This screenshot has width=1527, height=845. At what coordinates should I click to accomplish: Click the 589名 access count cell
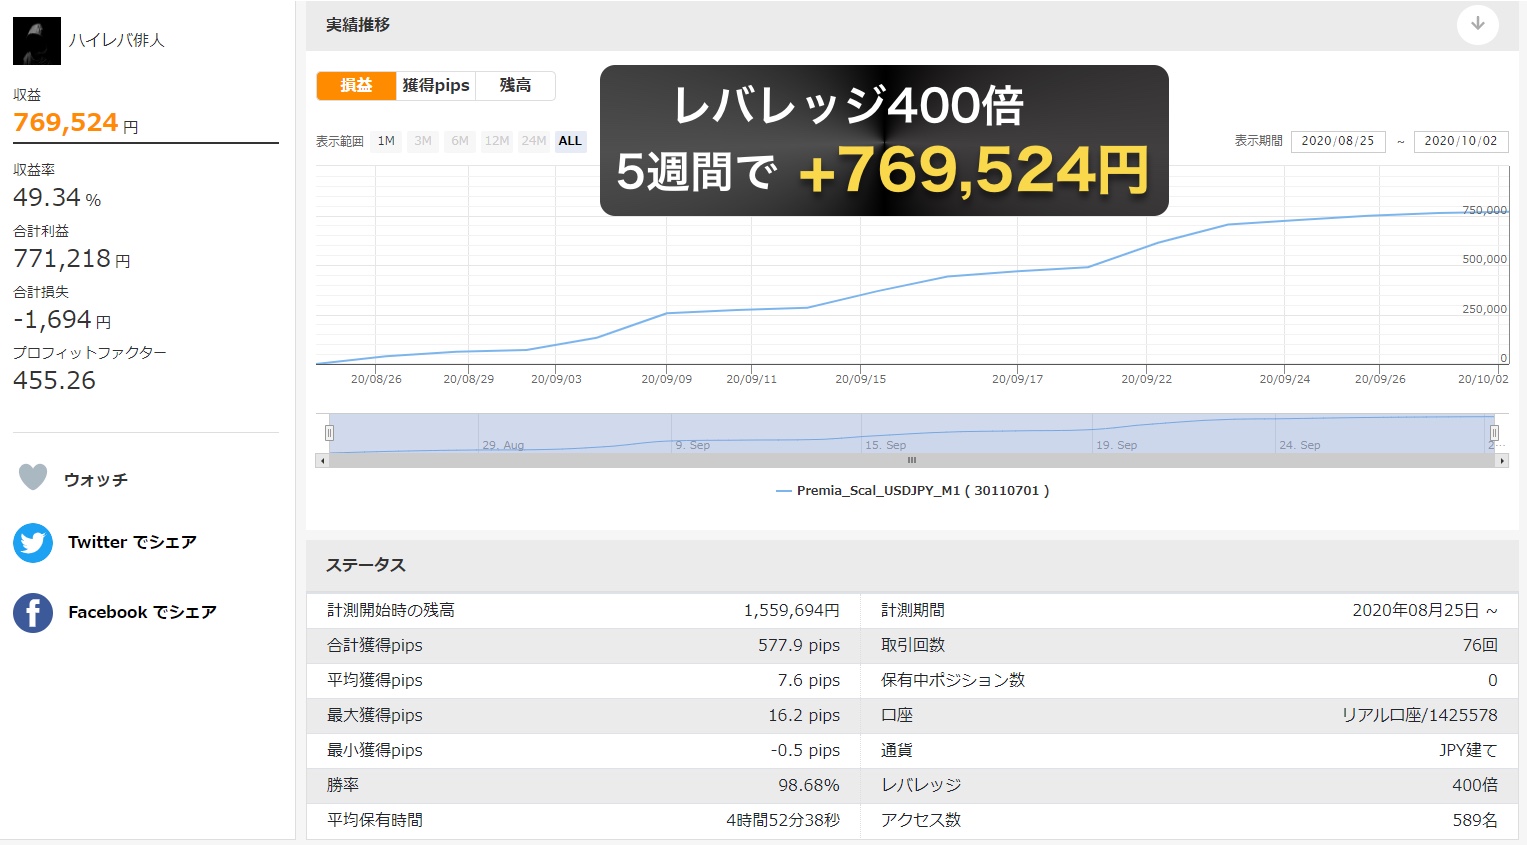click(1475, 820)
